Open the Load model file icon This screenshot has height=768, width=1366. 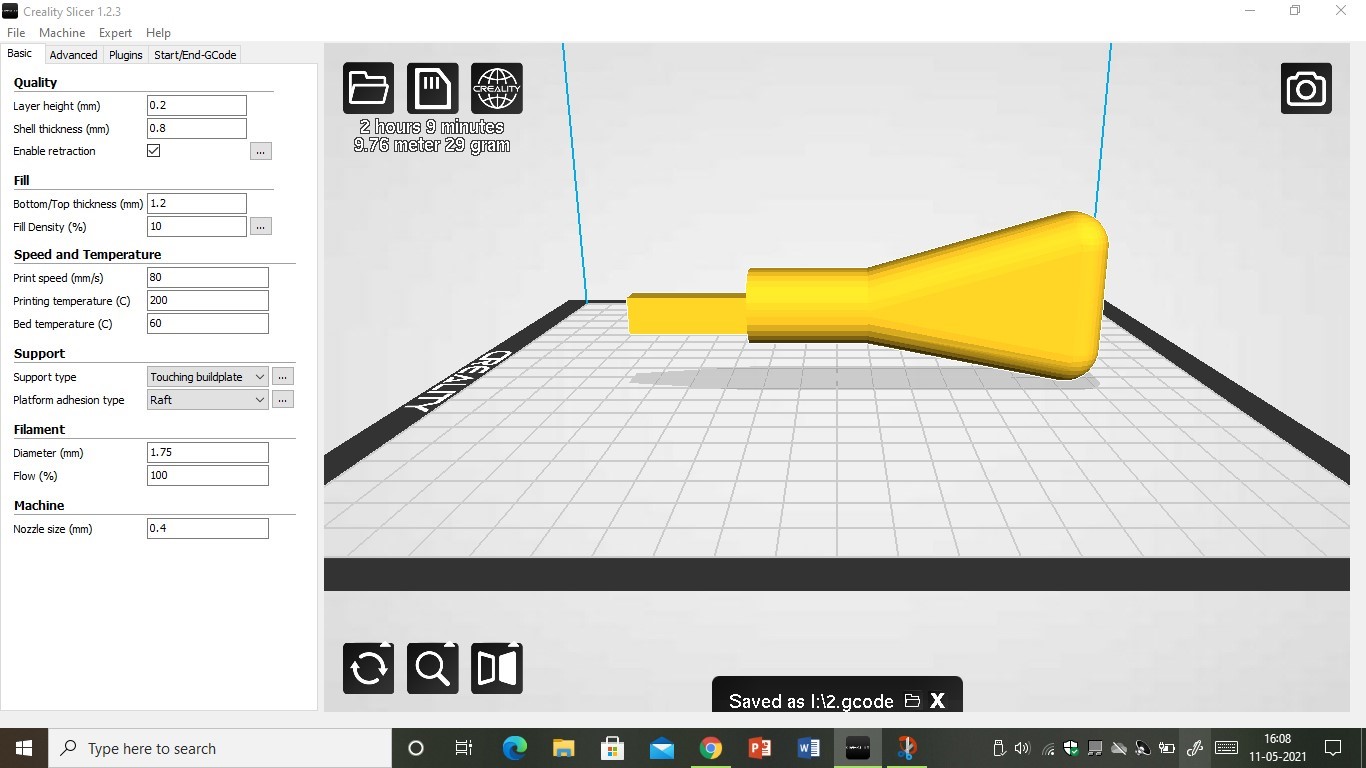pos(368,88)
